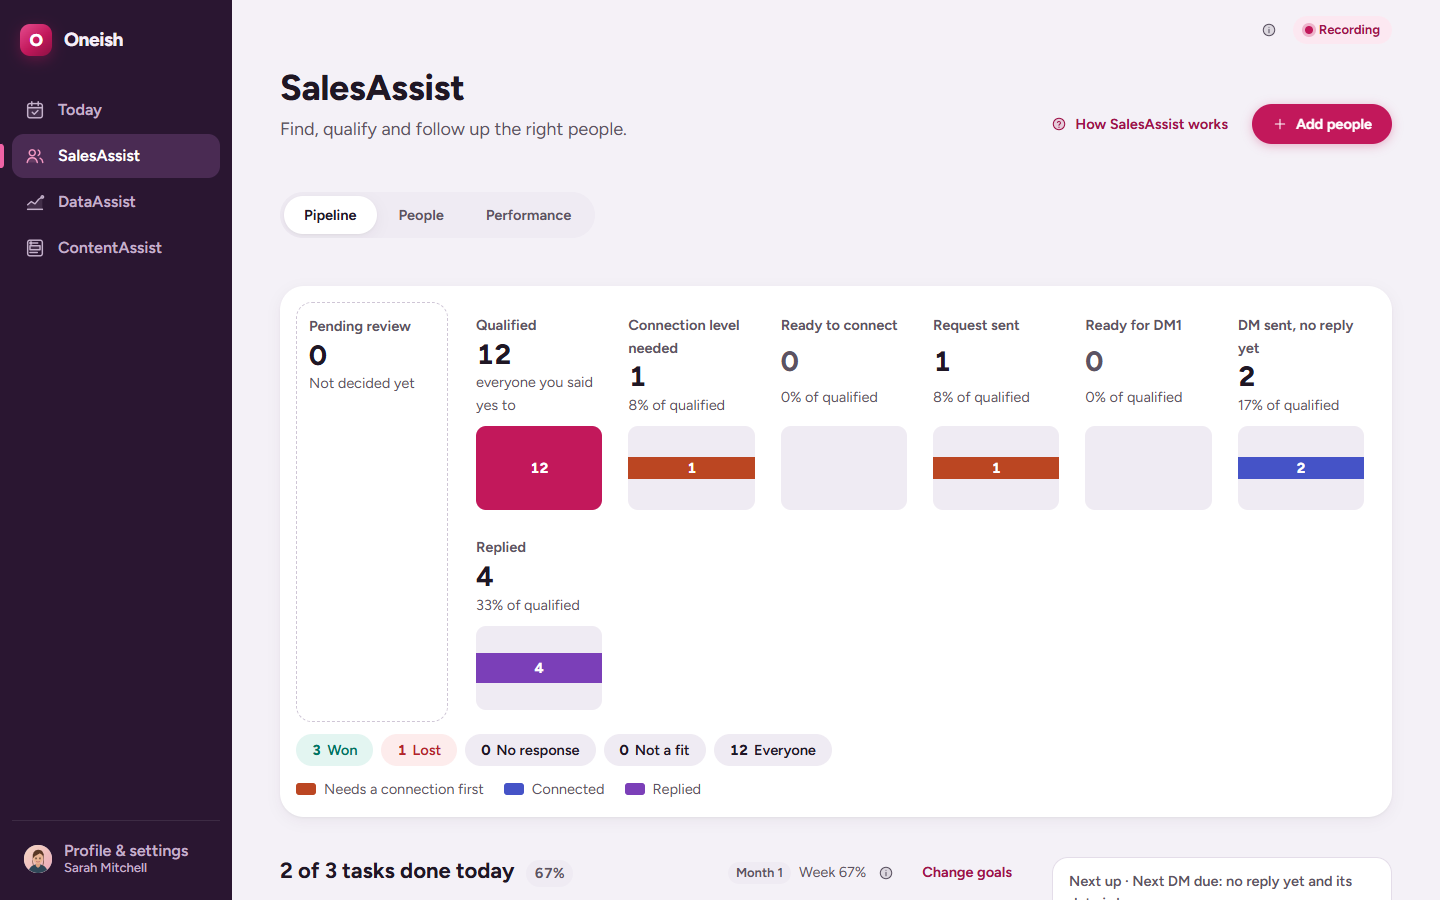Screen dimensions: 1440x900
Task: Click Sarah Mitchell's avatar picture
Action: coord(38,859)
